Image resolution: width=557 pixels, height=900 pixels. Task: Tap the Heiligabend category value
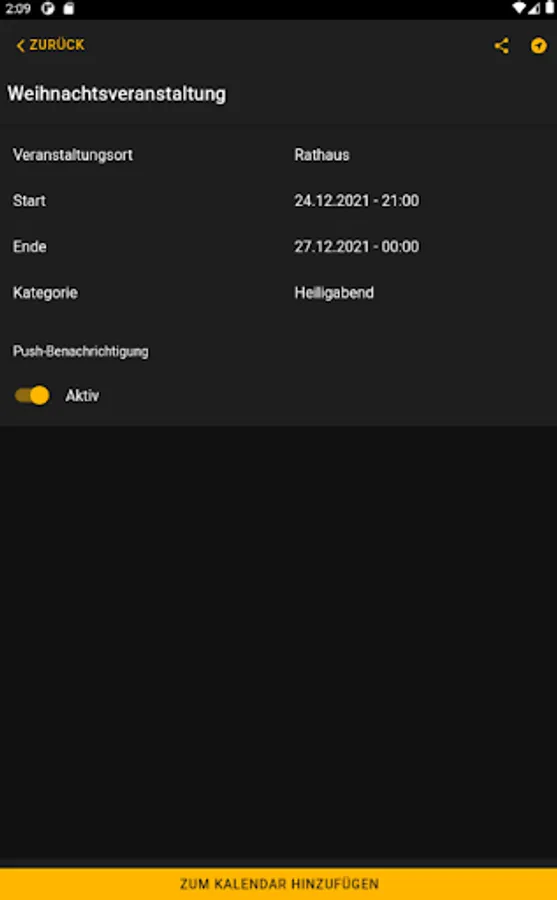click(x=334, y=293)
